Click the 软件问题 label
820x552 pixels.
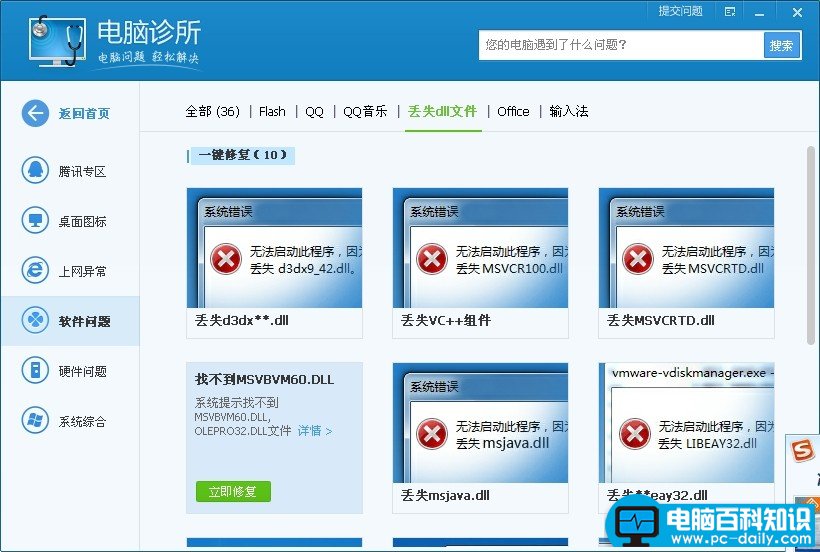pyautogui.click(x=84, y=321)
